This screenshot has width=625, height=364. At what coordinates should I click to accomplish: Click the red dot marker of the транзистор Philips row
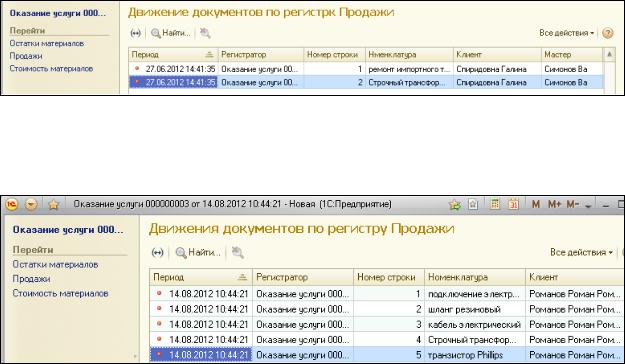(x=159, y=354)
